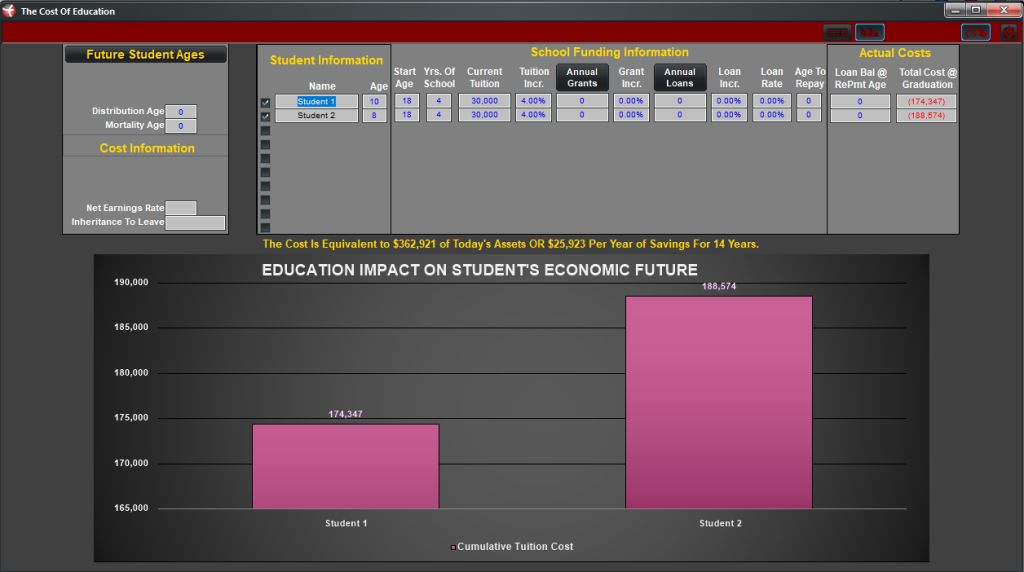Click the 188,574 label above the bar
The width and height of the screenshot is (1024, 572).
pyautogui.click(x=719, y=286)
